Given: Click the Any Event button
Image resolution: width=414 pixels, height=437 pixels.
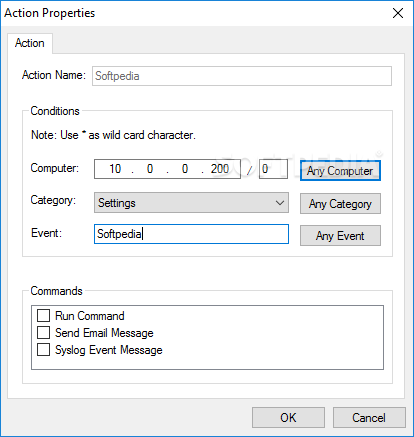Looking at the screenshot, I should point(340,236).
